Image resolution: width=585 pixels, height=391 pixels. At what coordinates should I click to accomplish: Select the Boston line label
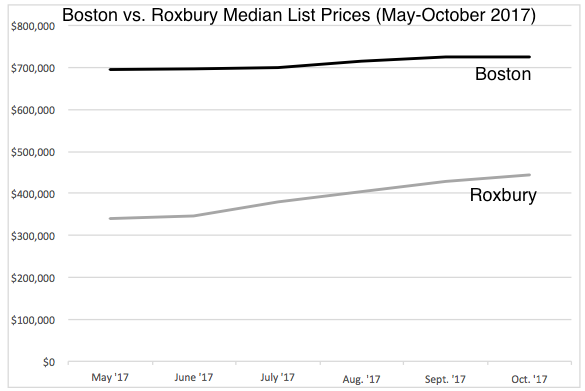tap(503, 74)
